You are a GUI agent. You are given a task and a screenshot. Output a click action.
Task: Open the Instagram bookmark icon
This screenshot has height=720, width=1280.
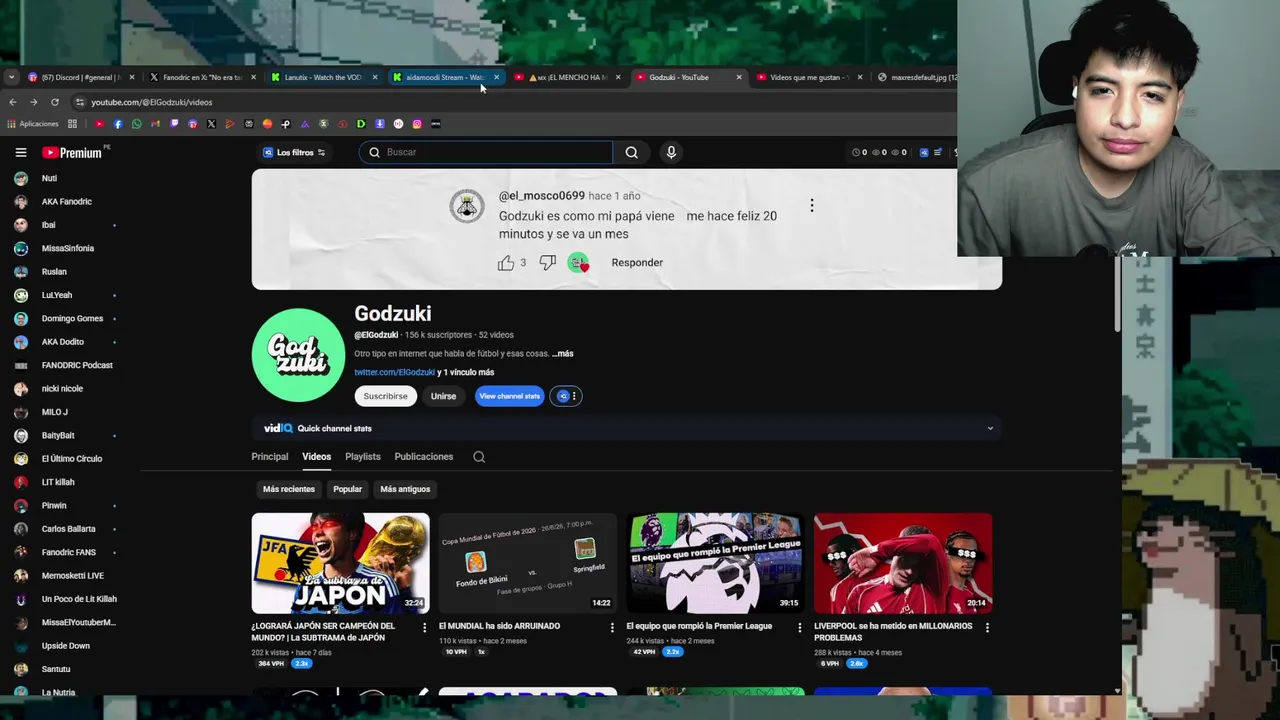417,124
